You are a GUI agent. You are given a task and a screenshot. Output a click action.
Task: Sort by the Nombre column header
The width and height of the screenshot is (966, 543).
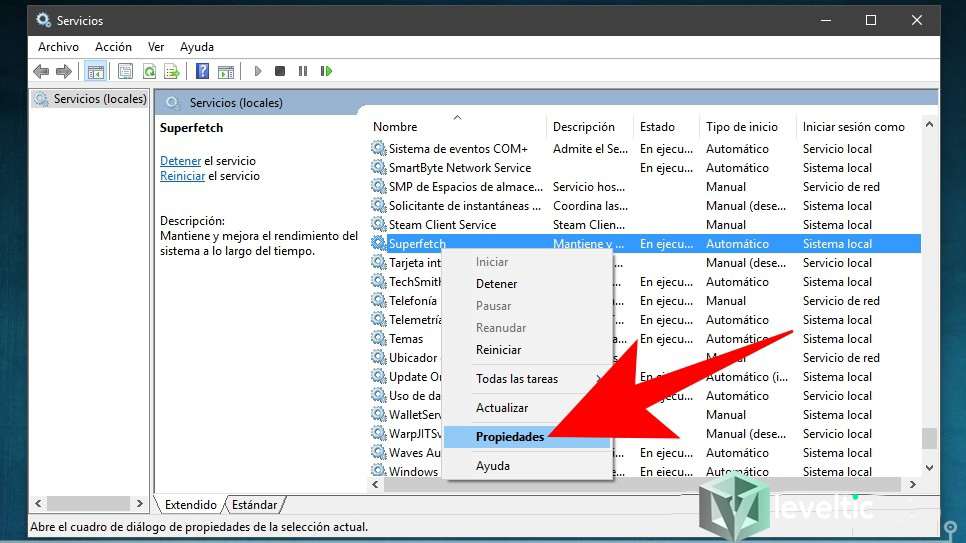point(395,127)
